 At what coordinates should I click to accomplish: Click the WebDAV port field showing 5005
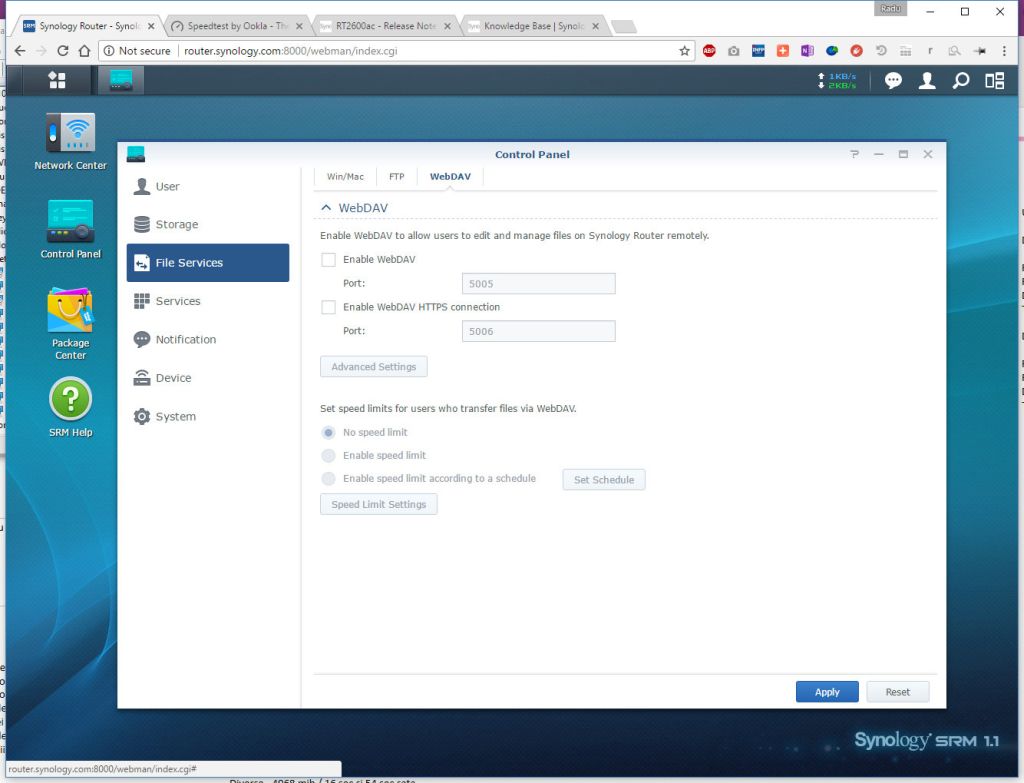tap(539, 284)
